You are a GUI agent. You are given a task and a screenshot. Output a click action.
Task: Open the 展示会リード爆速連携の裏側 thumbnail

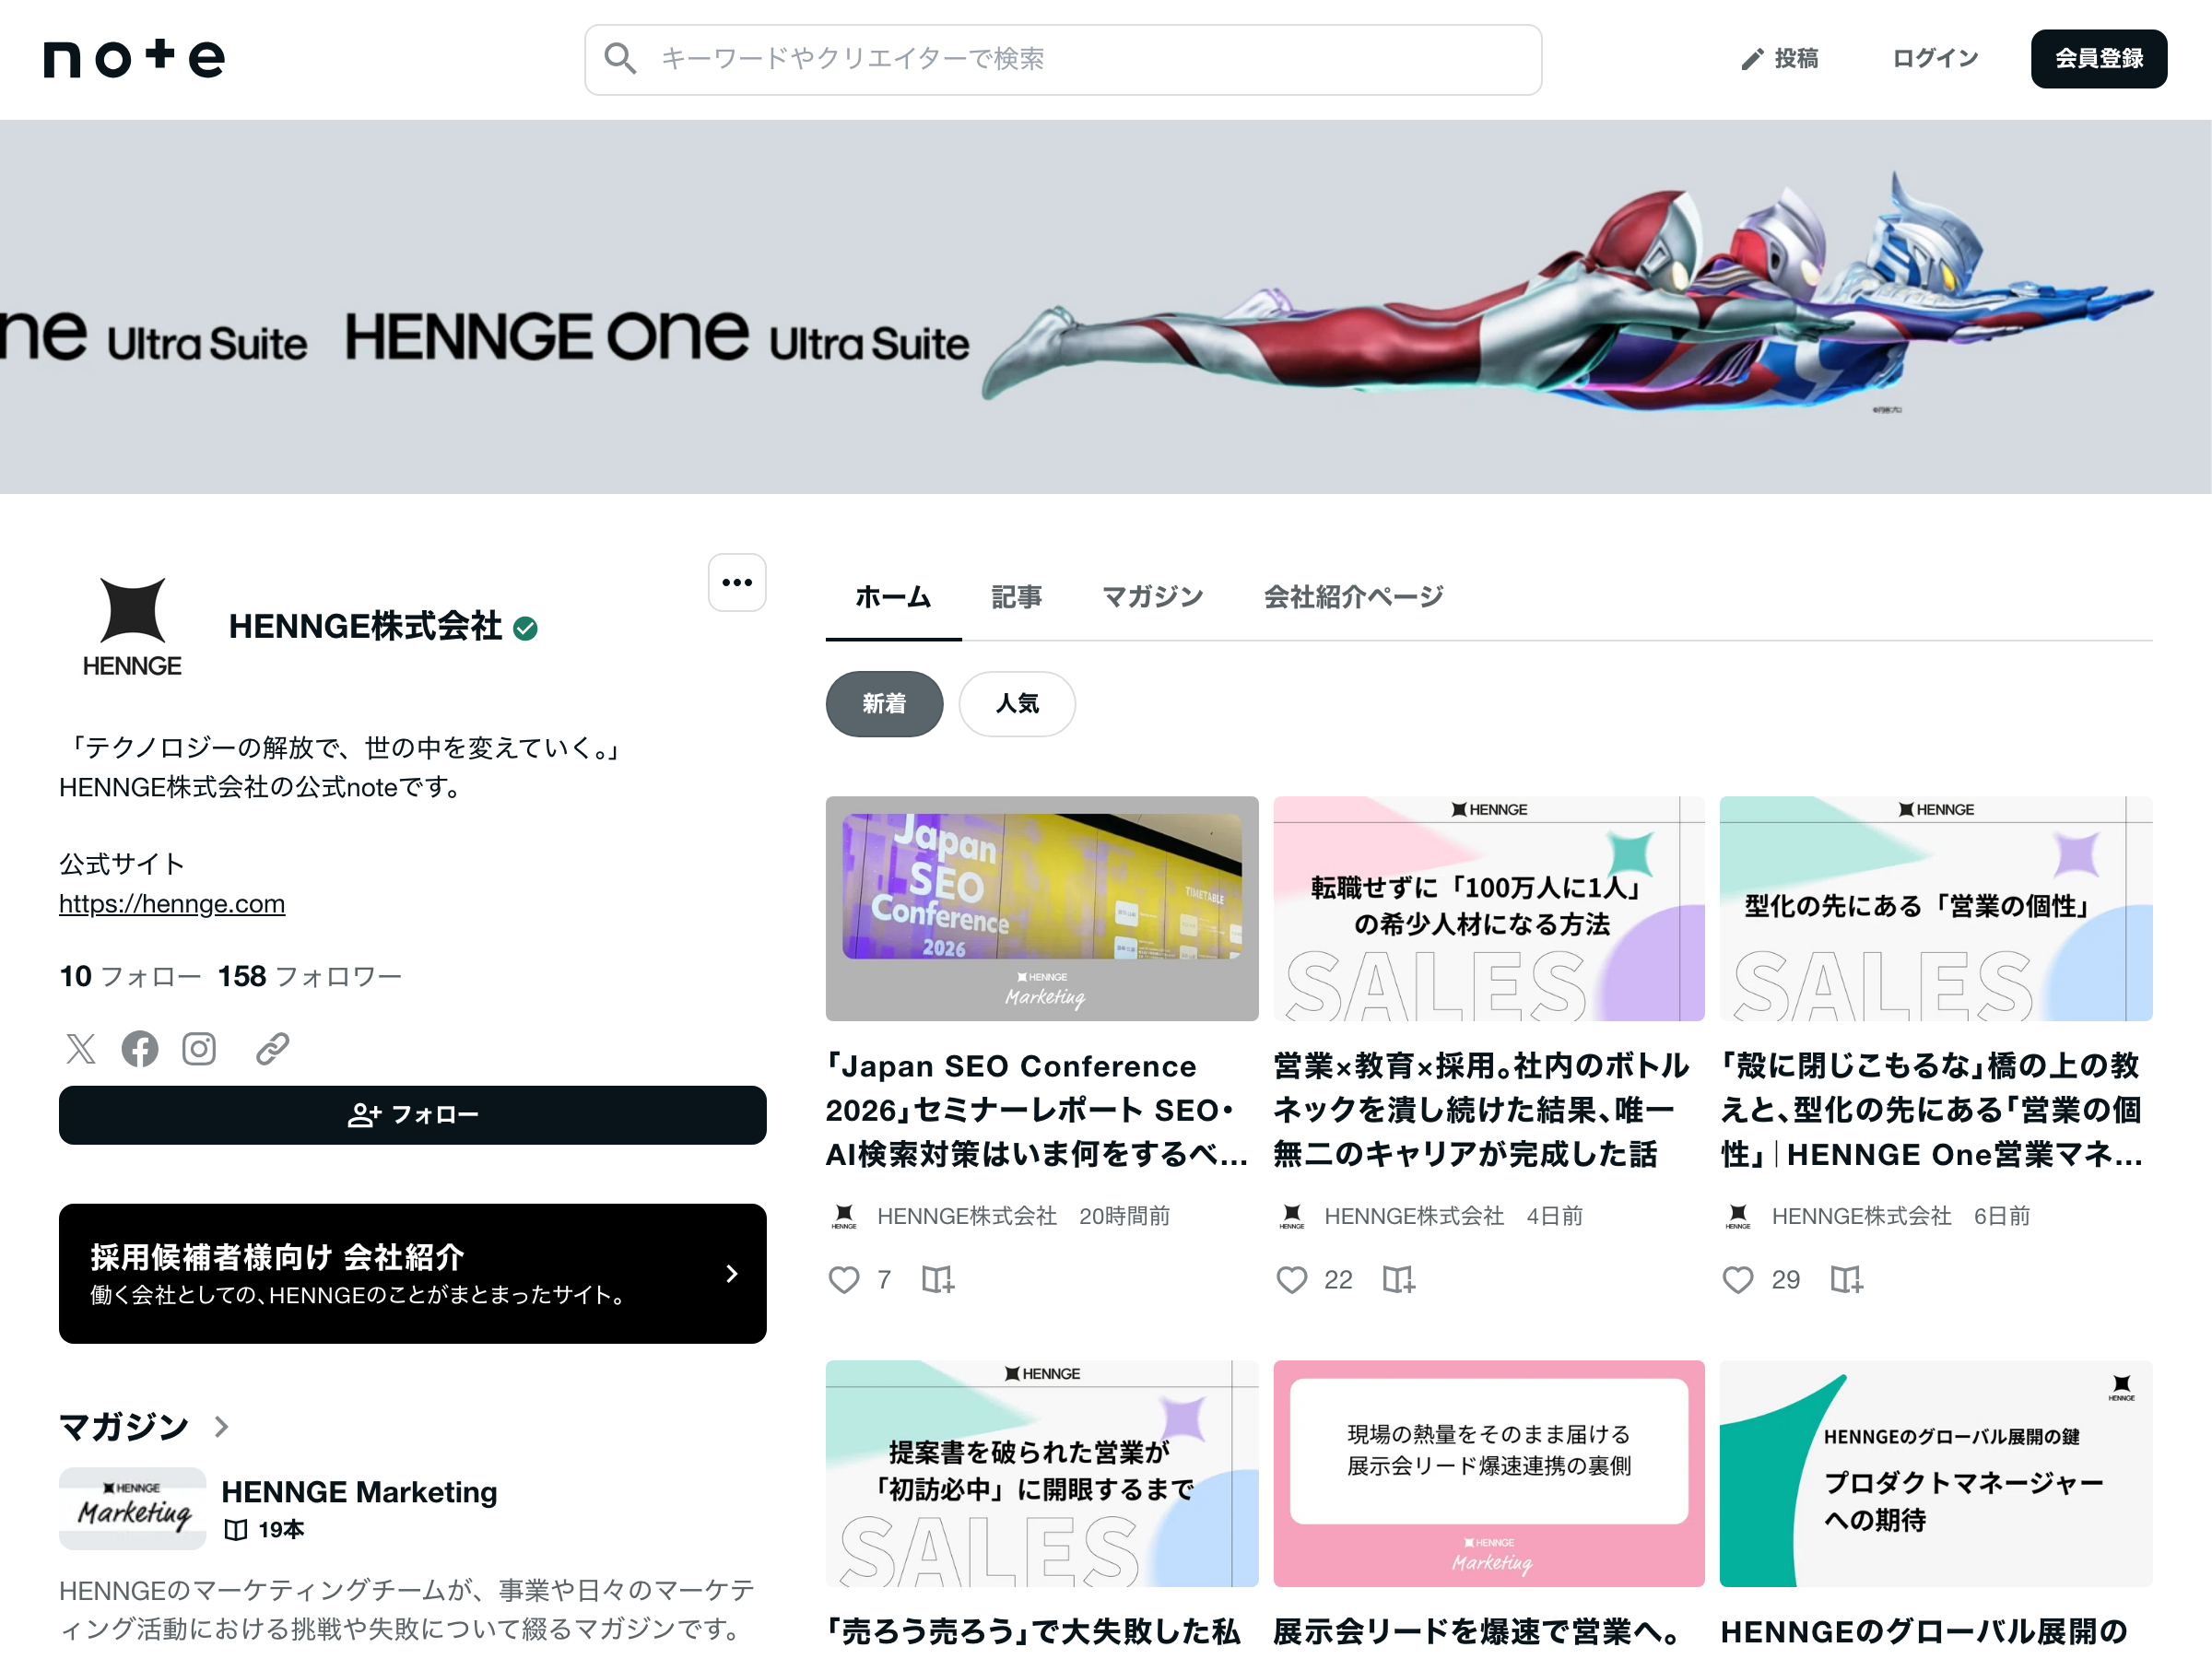tap(1489, 1473)
